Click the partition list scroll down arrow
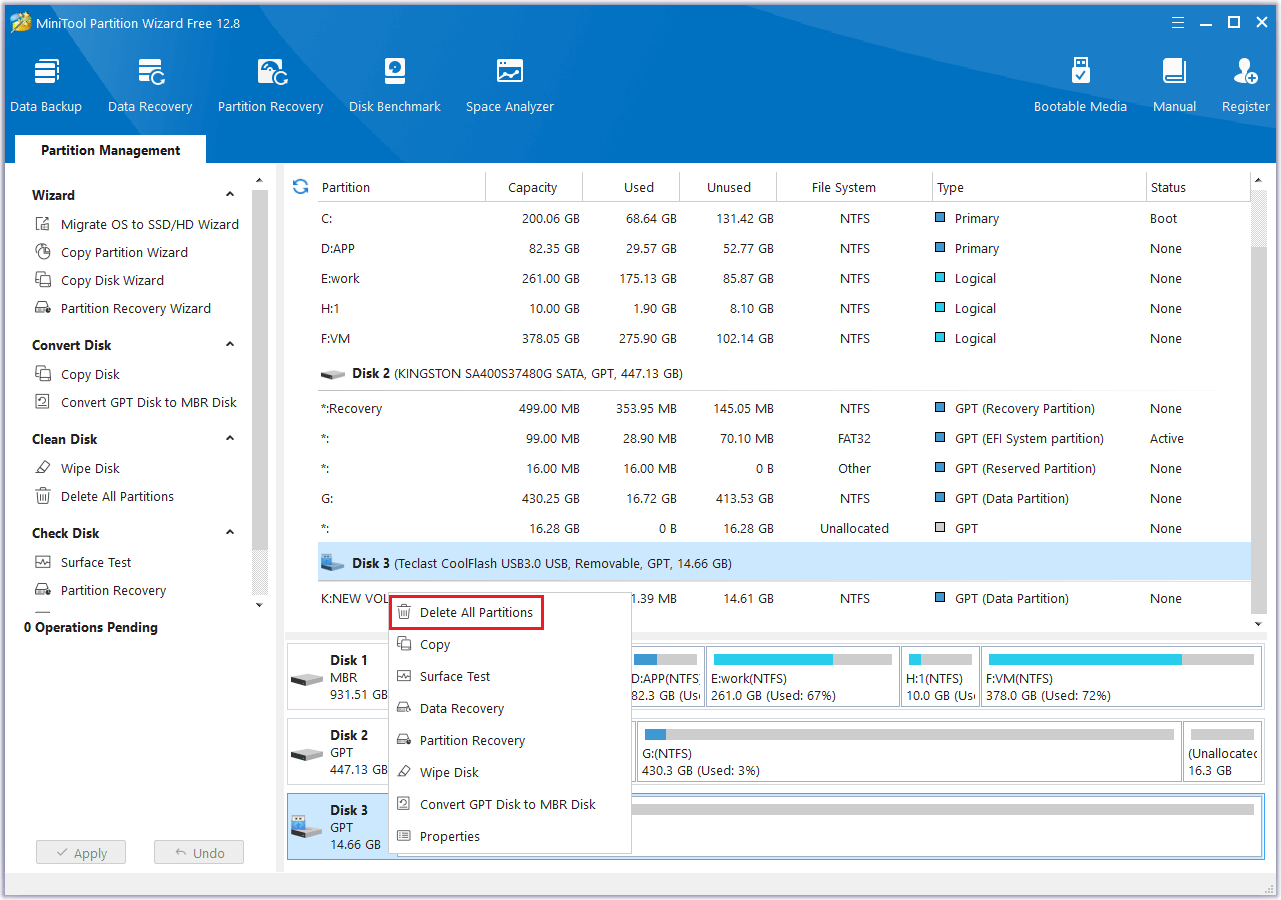The height and width of the screenshot is (900, 1281). coord(1258,624)
